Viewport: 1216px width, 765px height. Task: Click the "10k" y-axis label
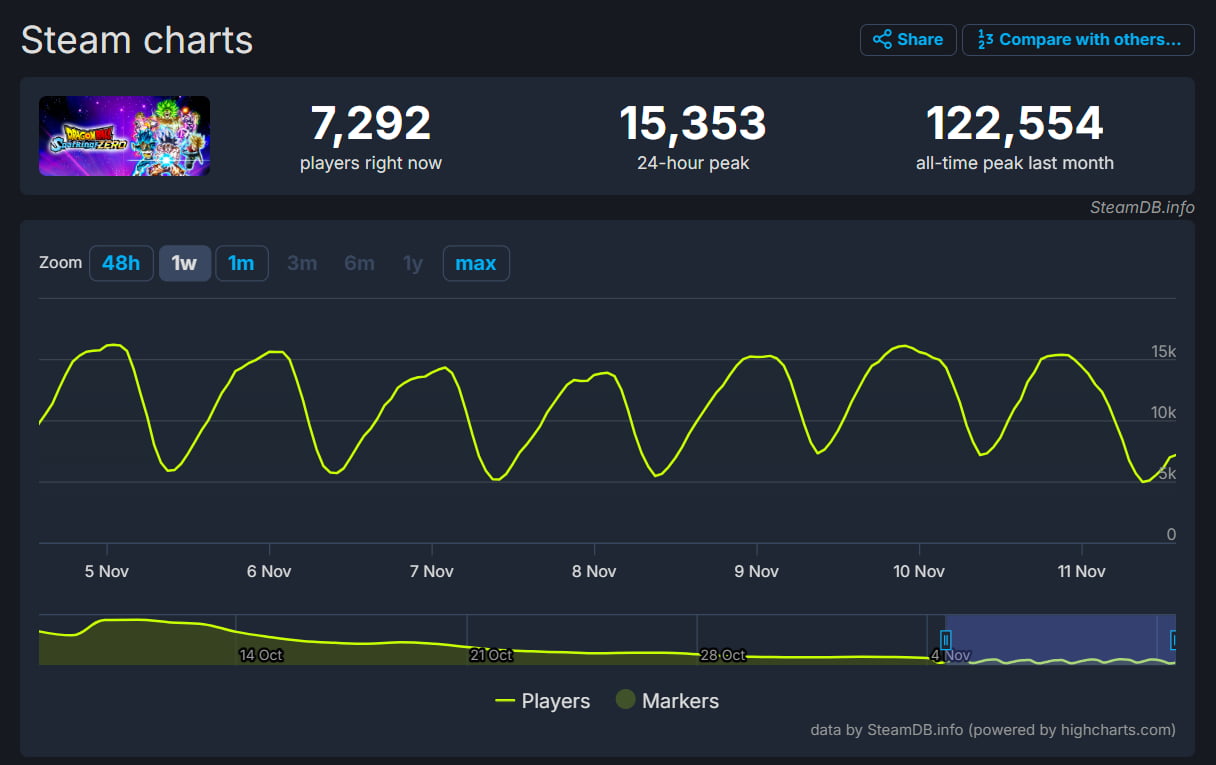pyautogui.click(x=1164, y=413)
